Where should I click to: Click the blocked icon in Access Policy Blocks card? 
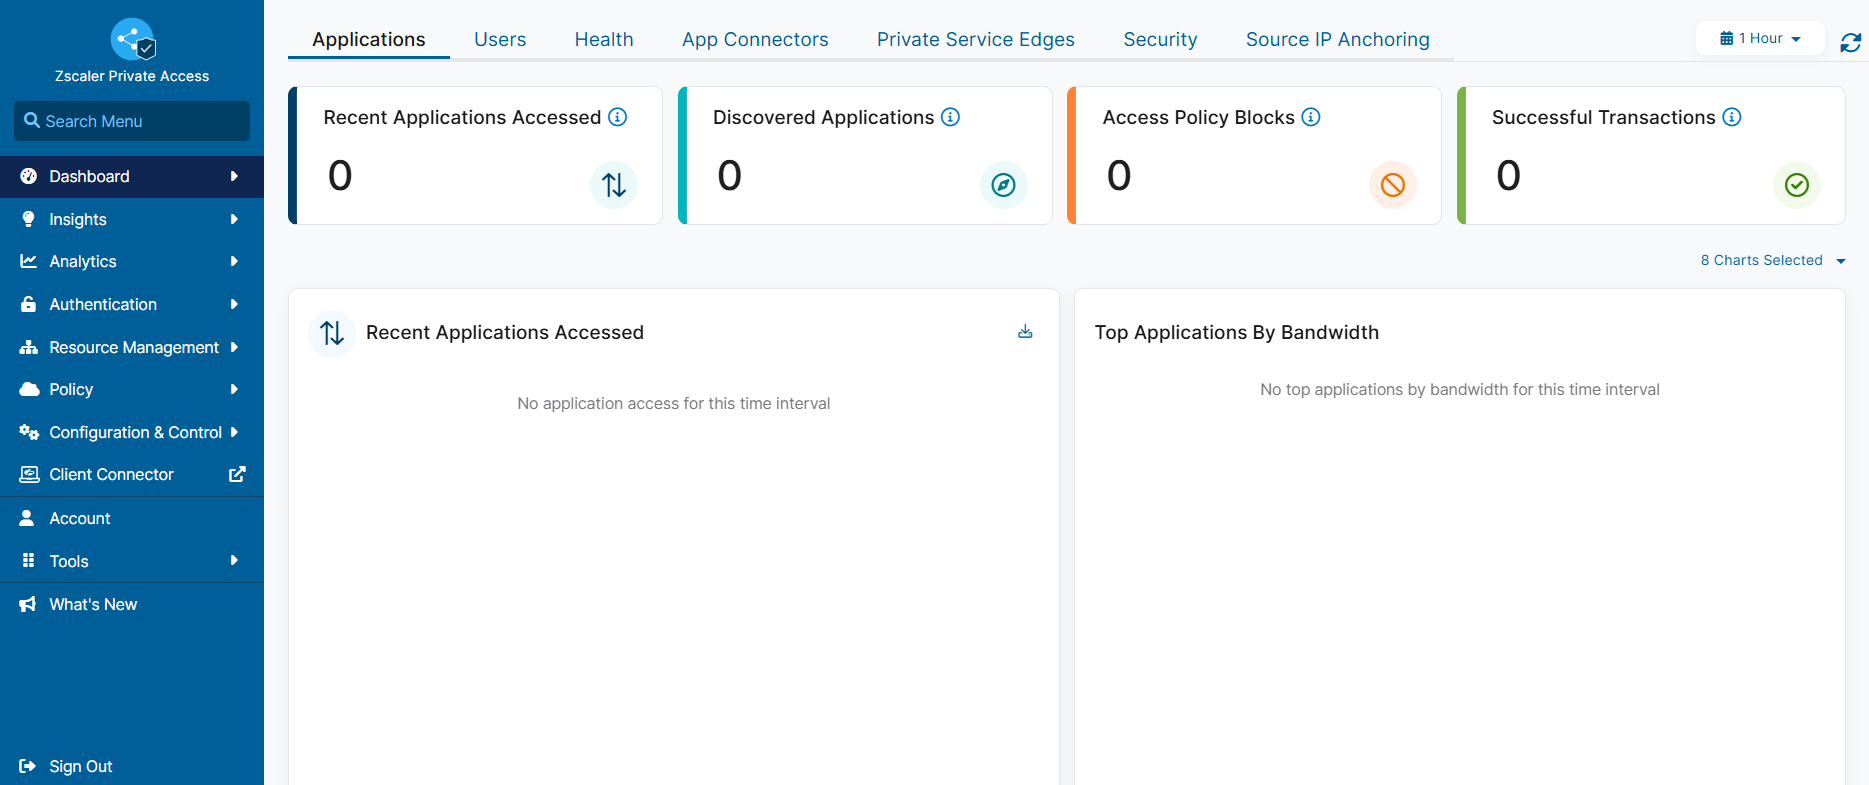[x=1392, y=185]
